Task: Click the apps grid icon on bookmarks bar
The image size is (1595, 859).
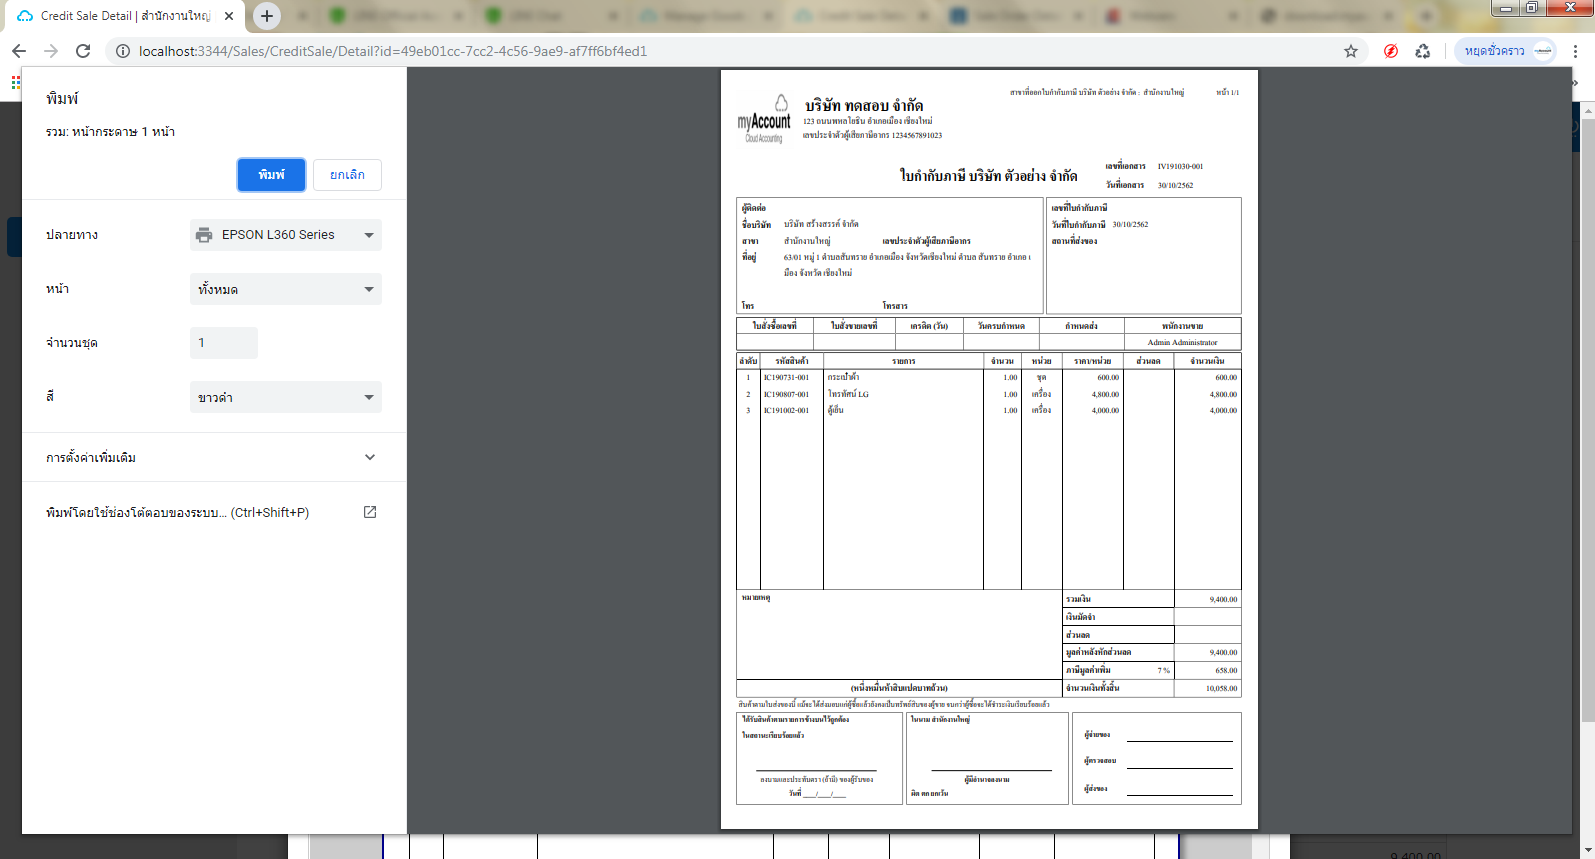Action: point(15,82)
